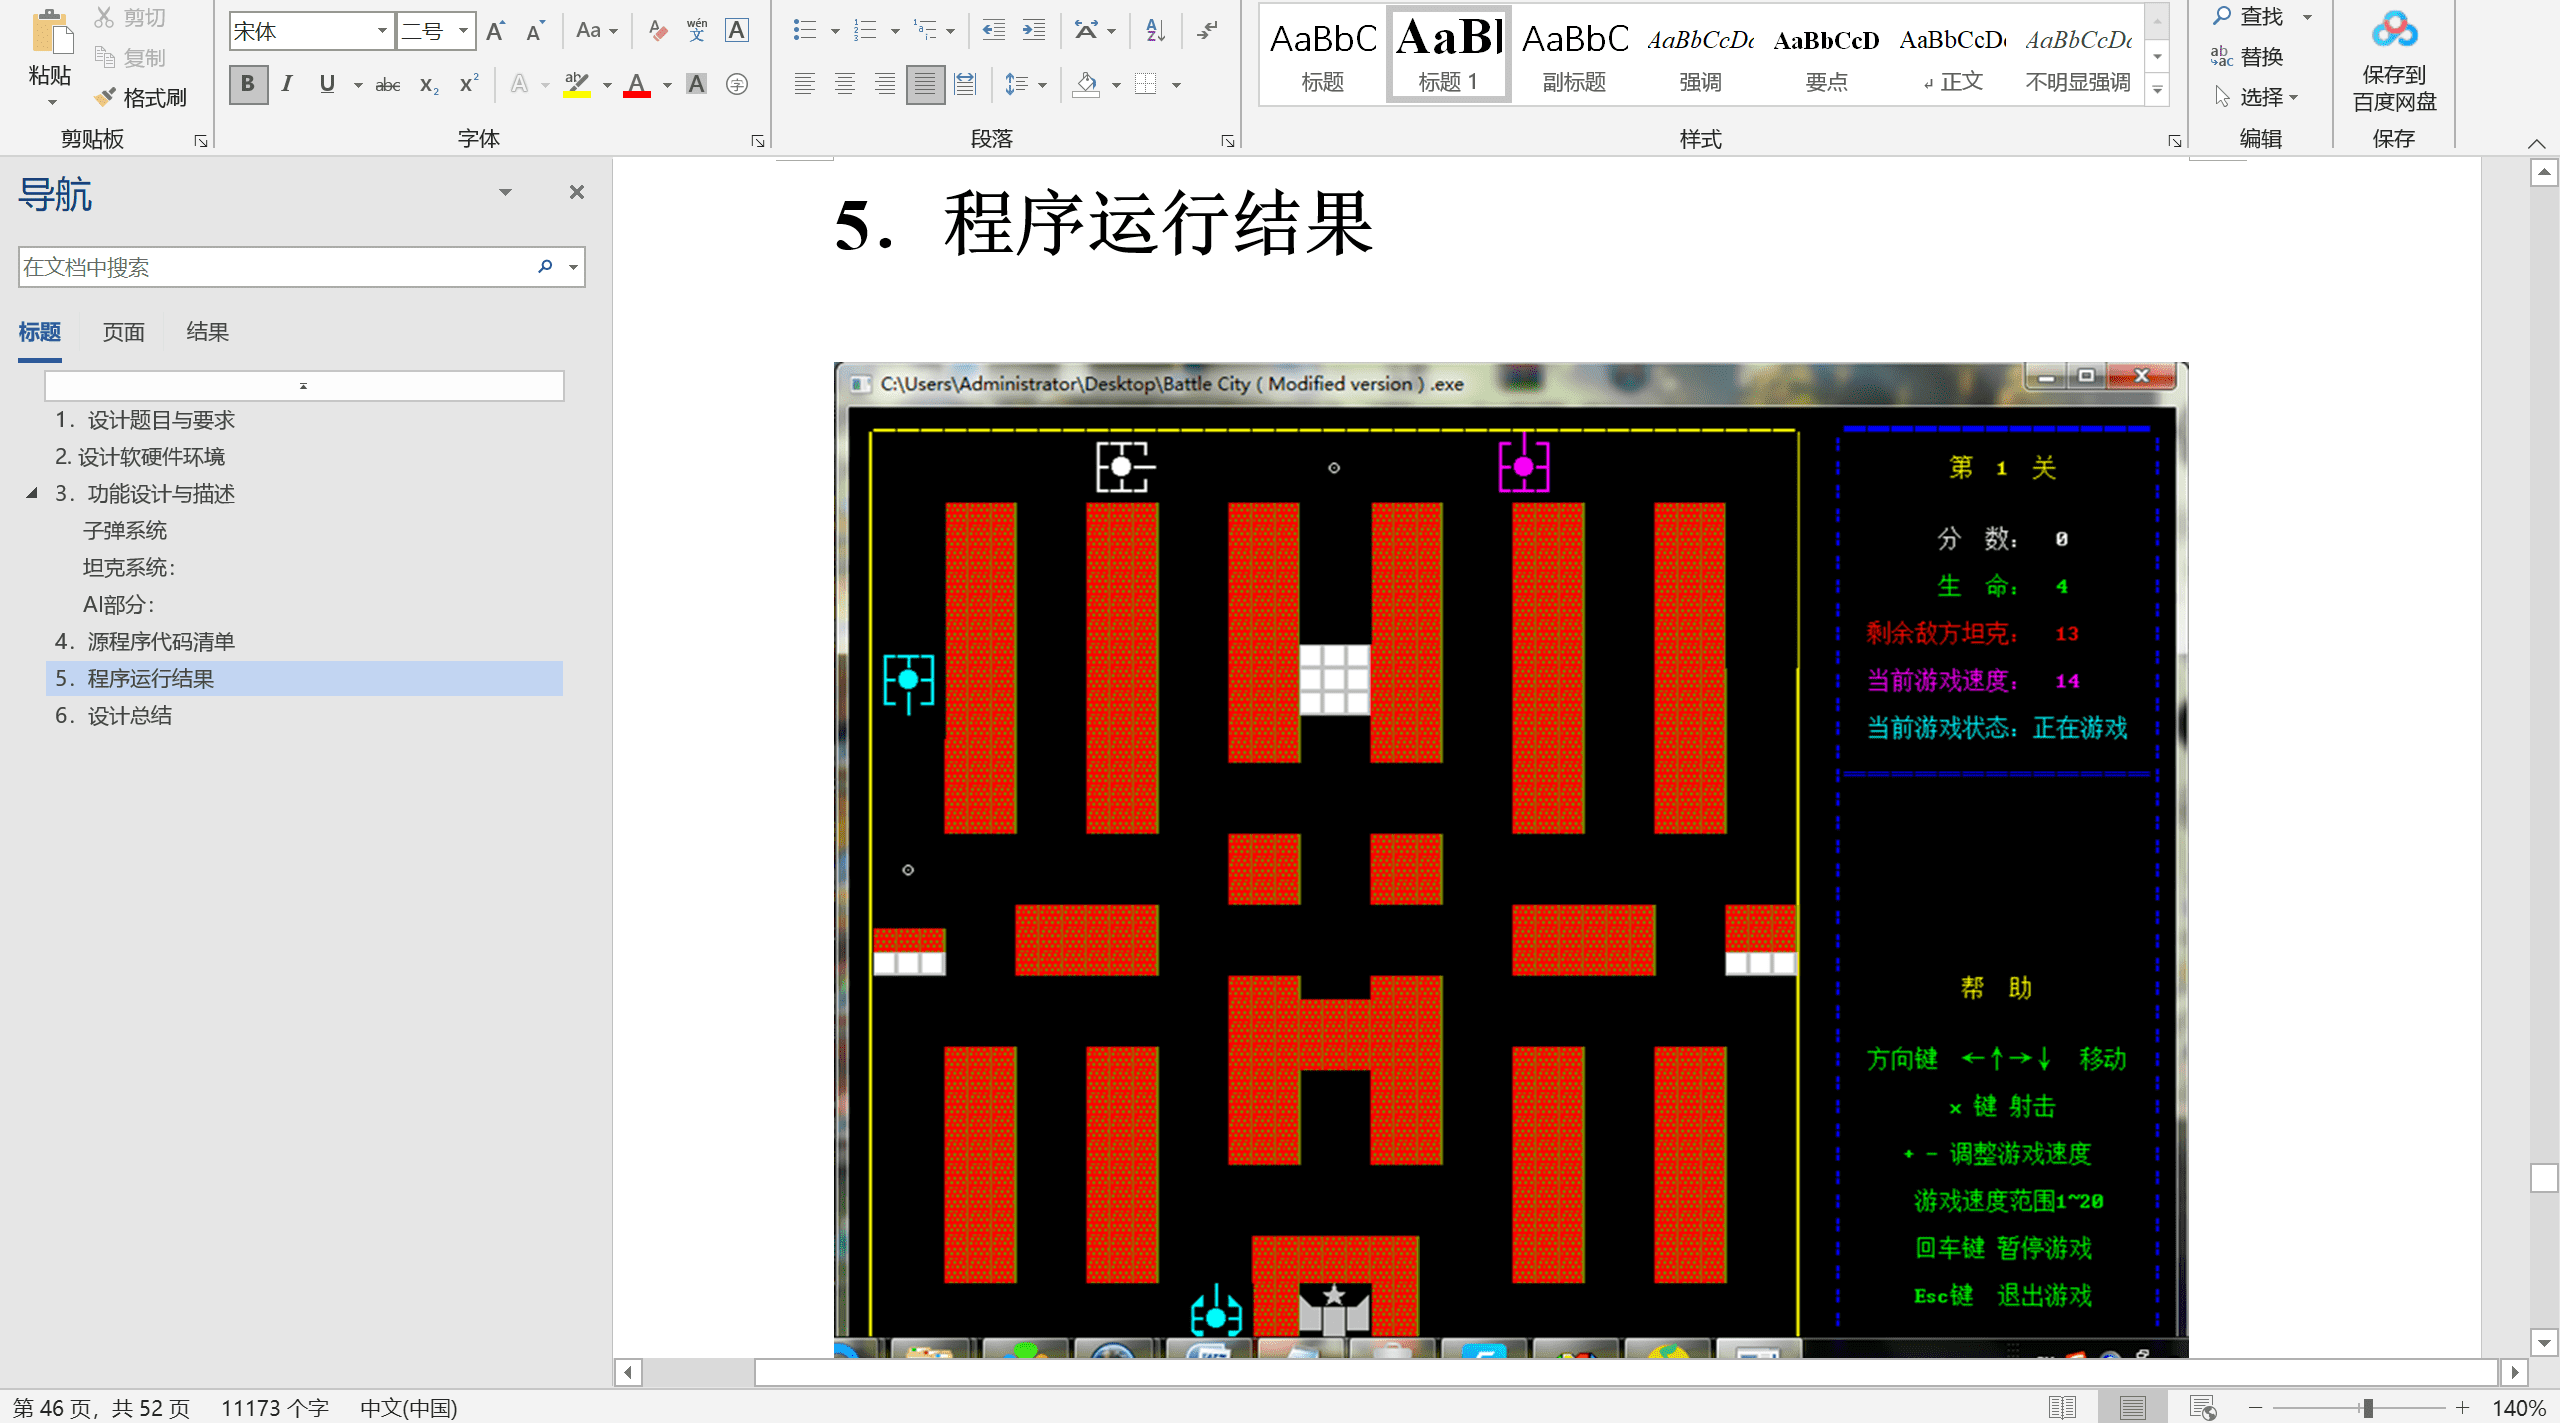Switch to the 结果 navigation tab
Viewport: 2560px width, 1423px height.
[x=208, y=332]
